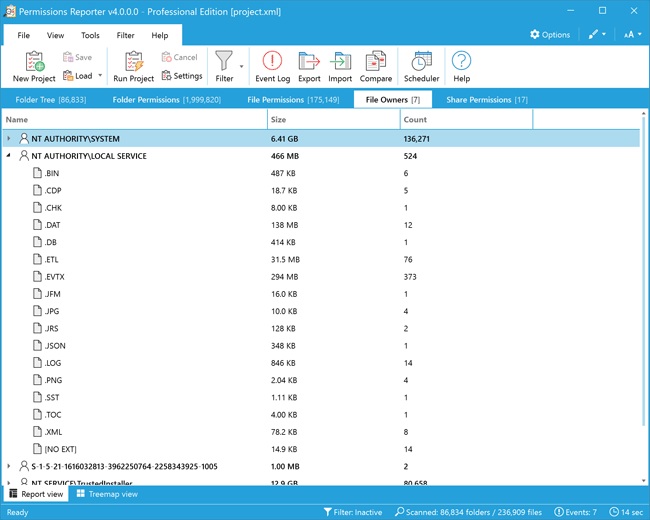This screenshot has height=520, width=650.
Task: Click the Options button
Action: click(x=550, y=35)
